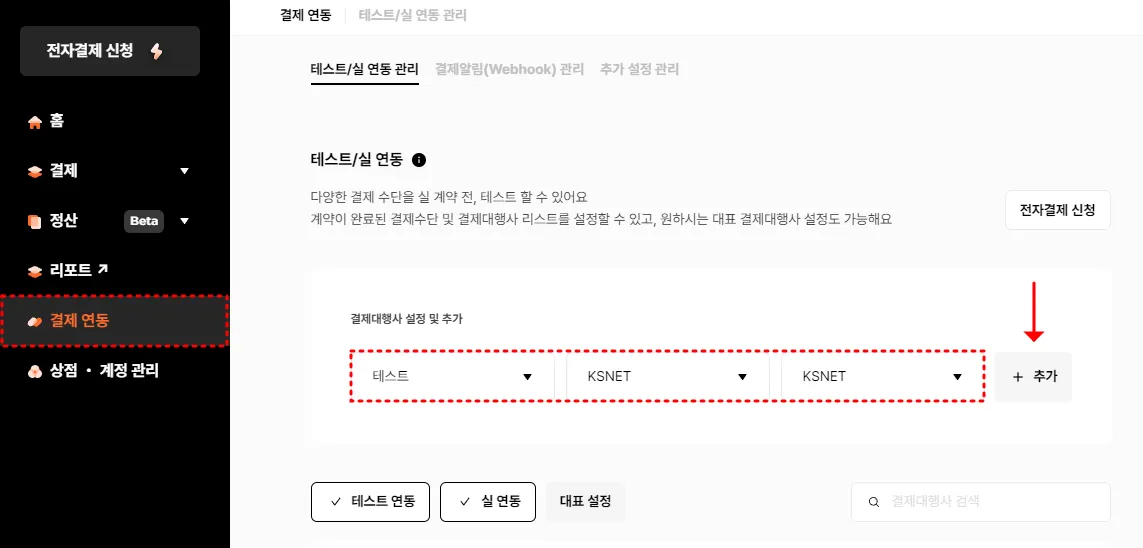Click the 대표 설정 button

pos(585,502)
